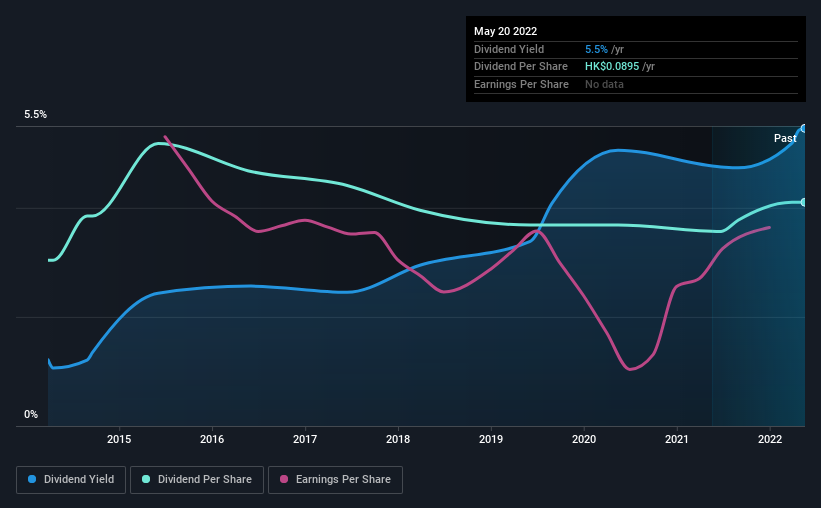Toggle the Dividend Per Share legend button
The height and width of the screenshot is (508, 821).
tap(197, 480)
